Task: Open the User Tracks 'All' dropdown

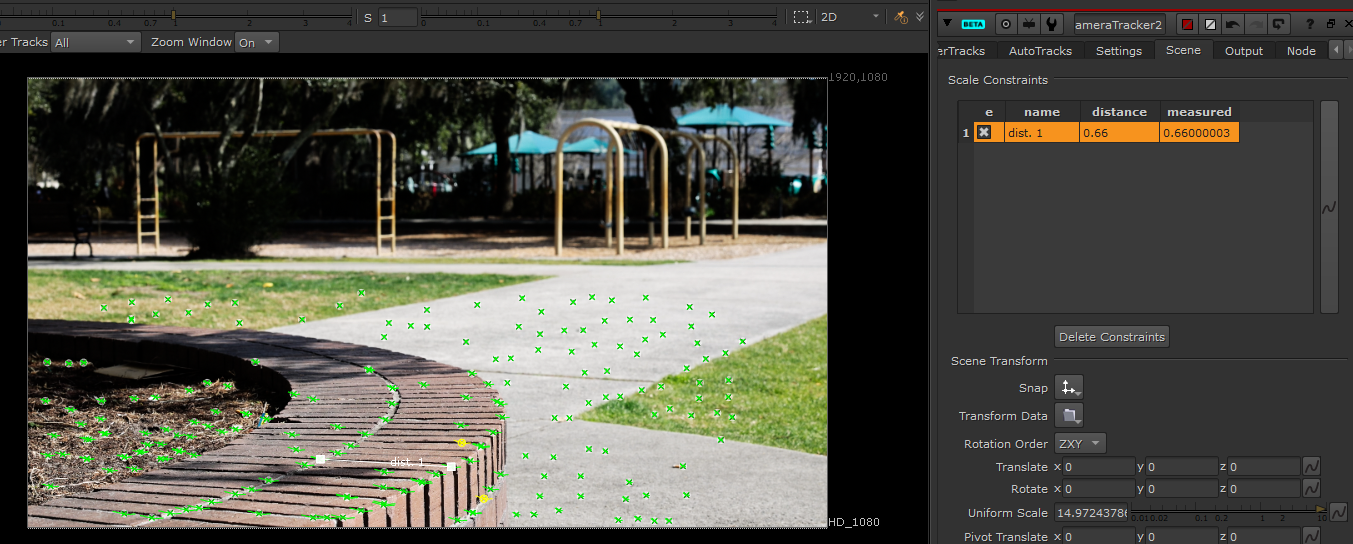Action: pyautogui.click(x=96, y=42)
